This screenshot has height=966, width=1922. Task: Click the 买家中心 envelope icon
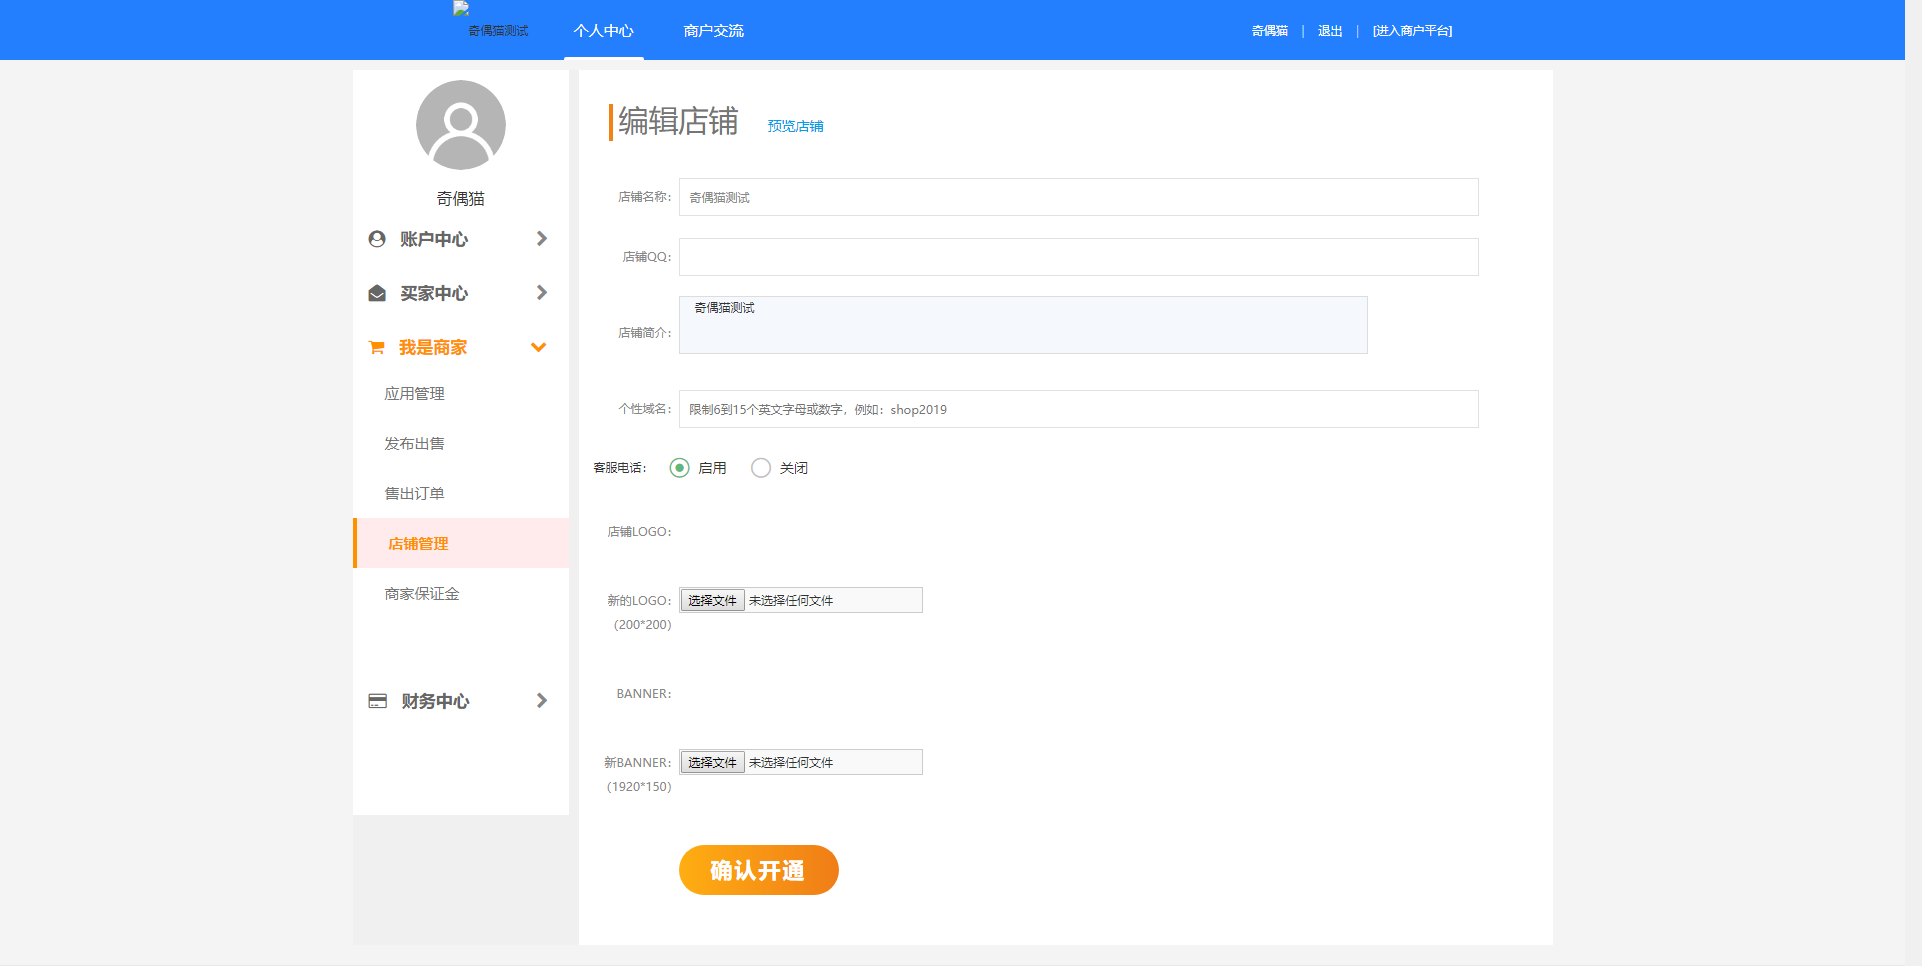point(377,293)
